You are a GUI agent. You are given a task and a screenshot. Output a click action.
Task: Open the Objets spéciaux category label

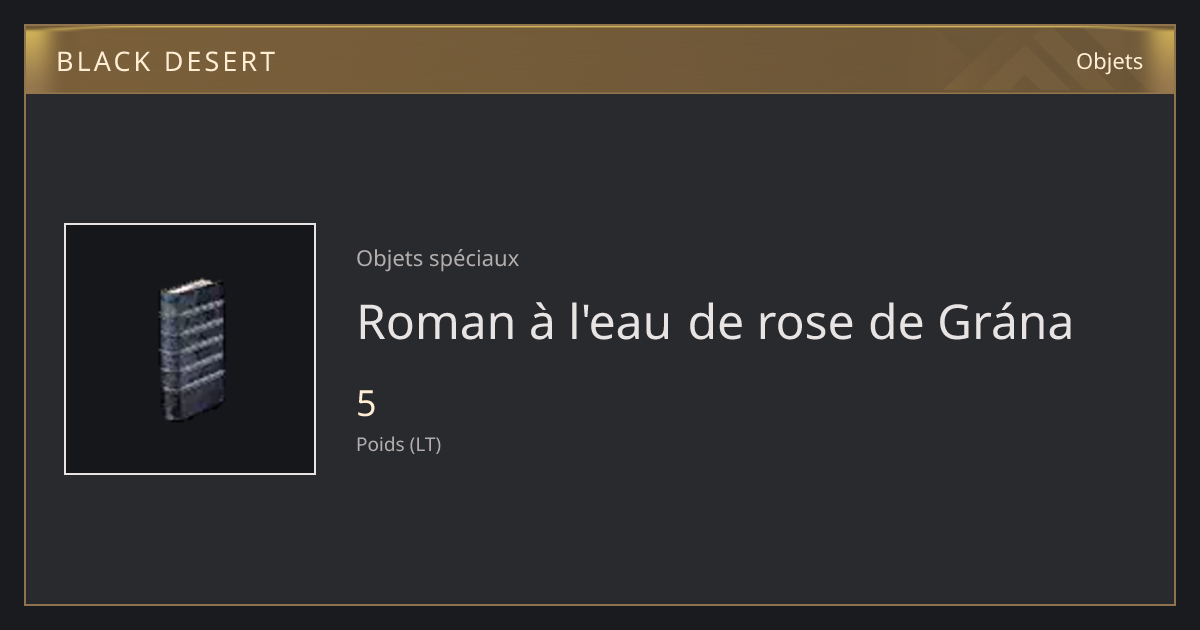(437, 258)
